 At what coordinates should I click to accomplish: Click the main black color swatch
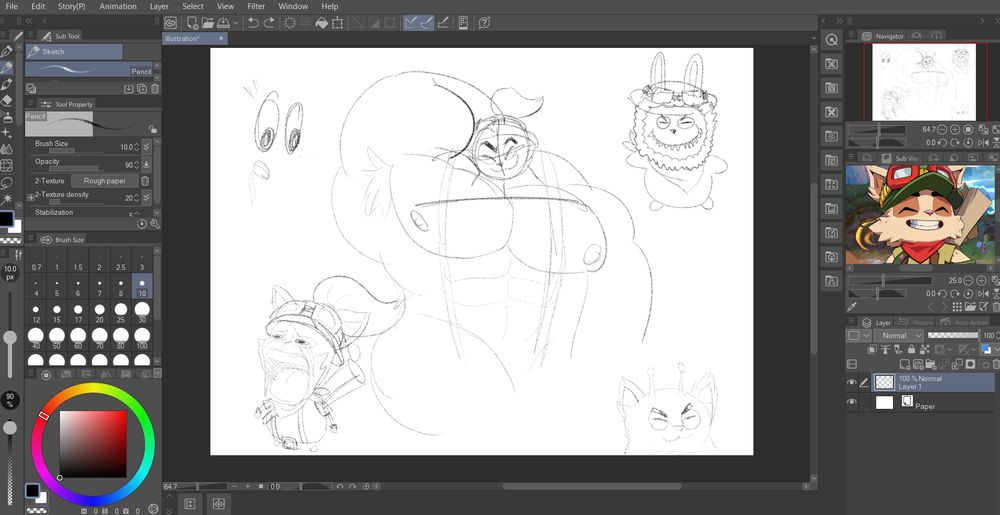pos(6,219)
